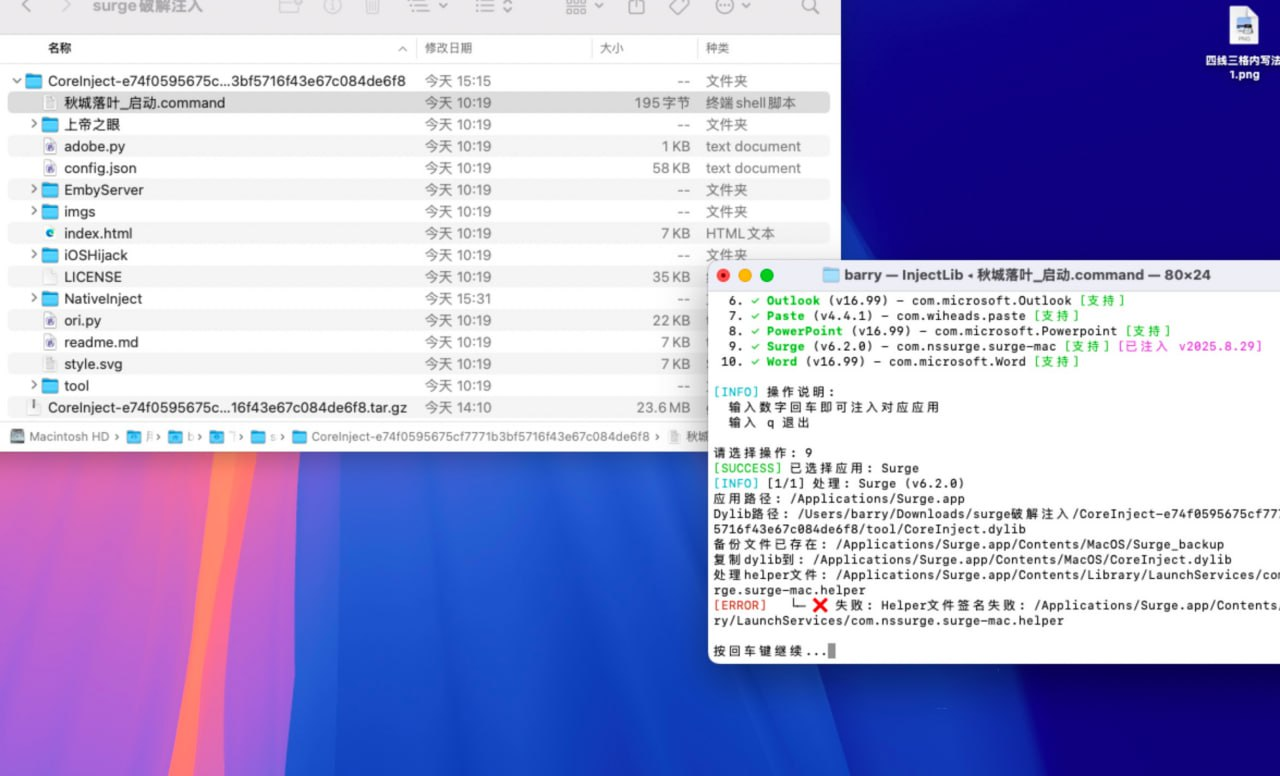
Task: Click Macintosh HD in the path bar
Action: point(60,437)
